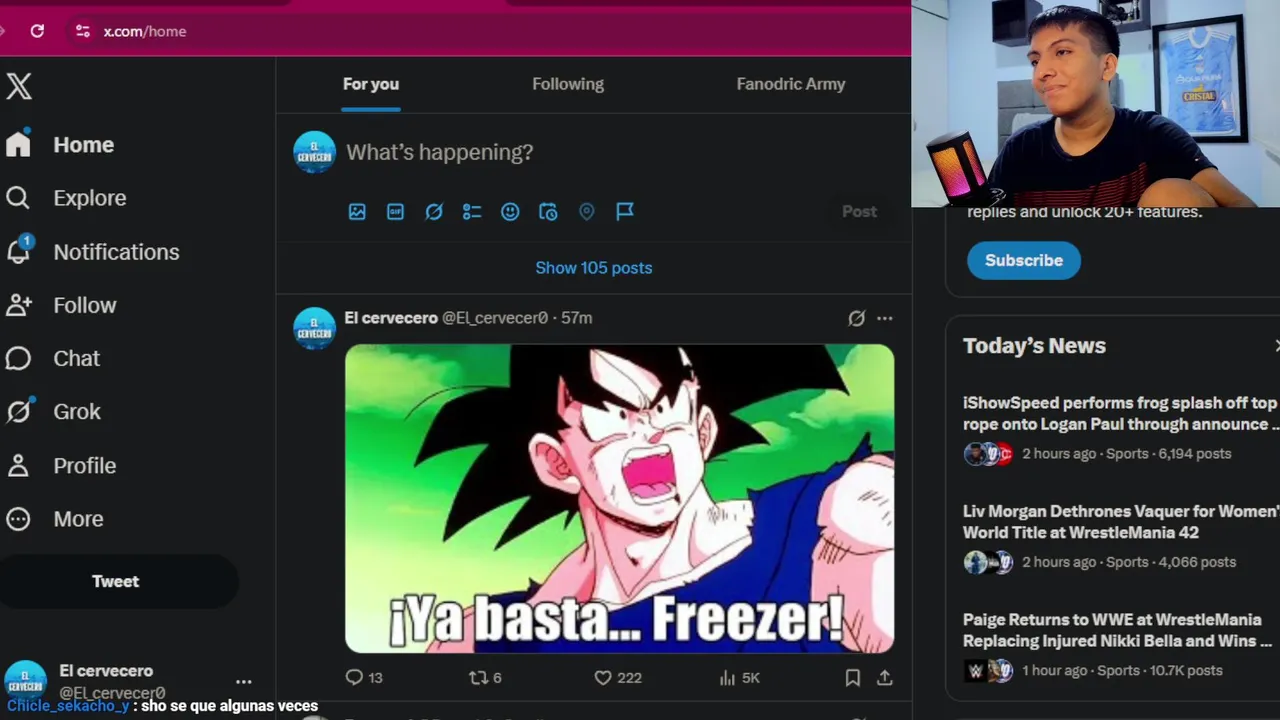Click the blue Subscribe button

point(1023,260)
